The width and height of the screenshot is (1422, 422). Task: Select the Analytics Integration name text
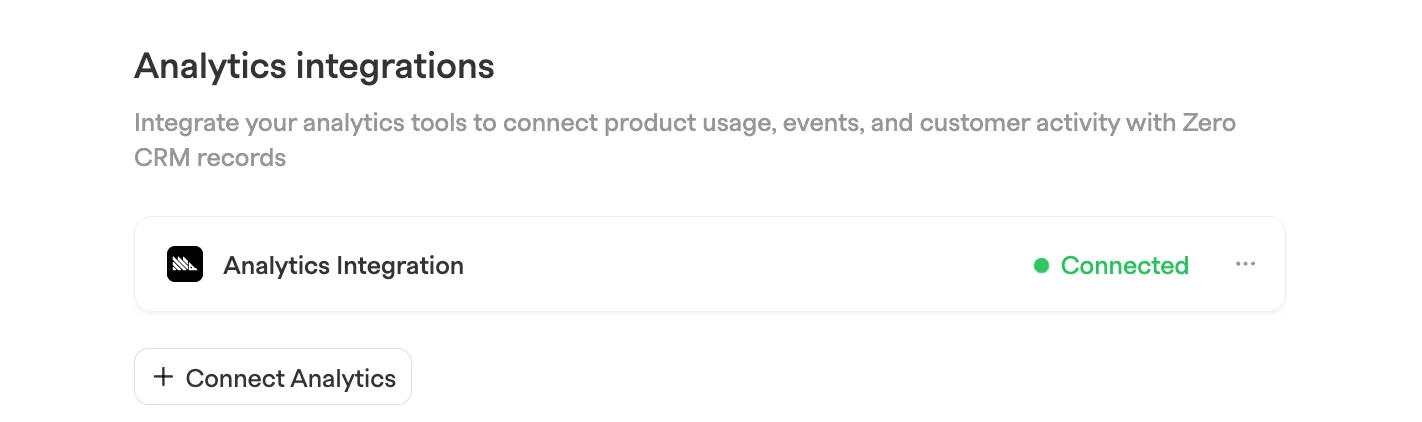click(343, 266)
